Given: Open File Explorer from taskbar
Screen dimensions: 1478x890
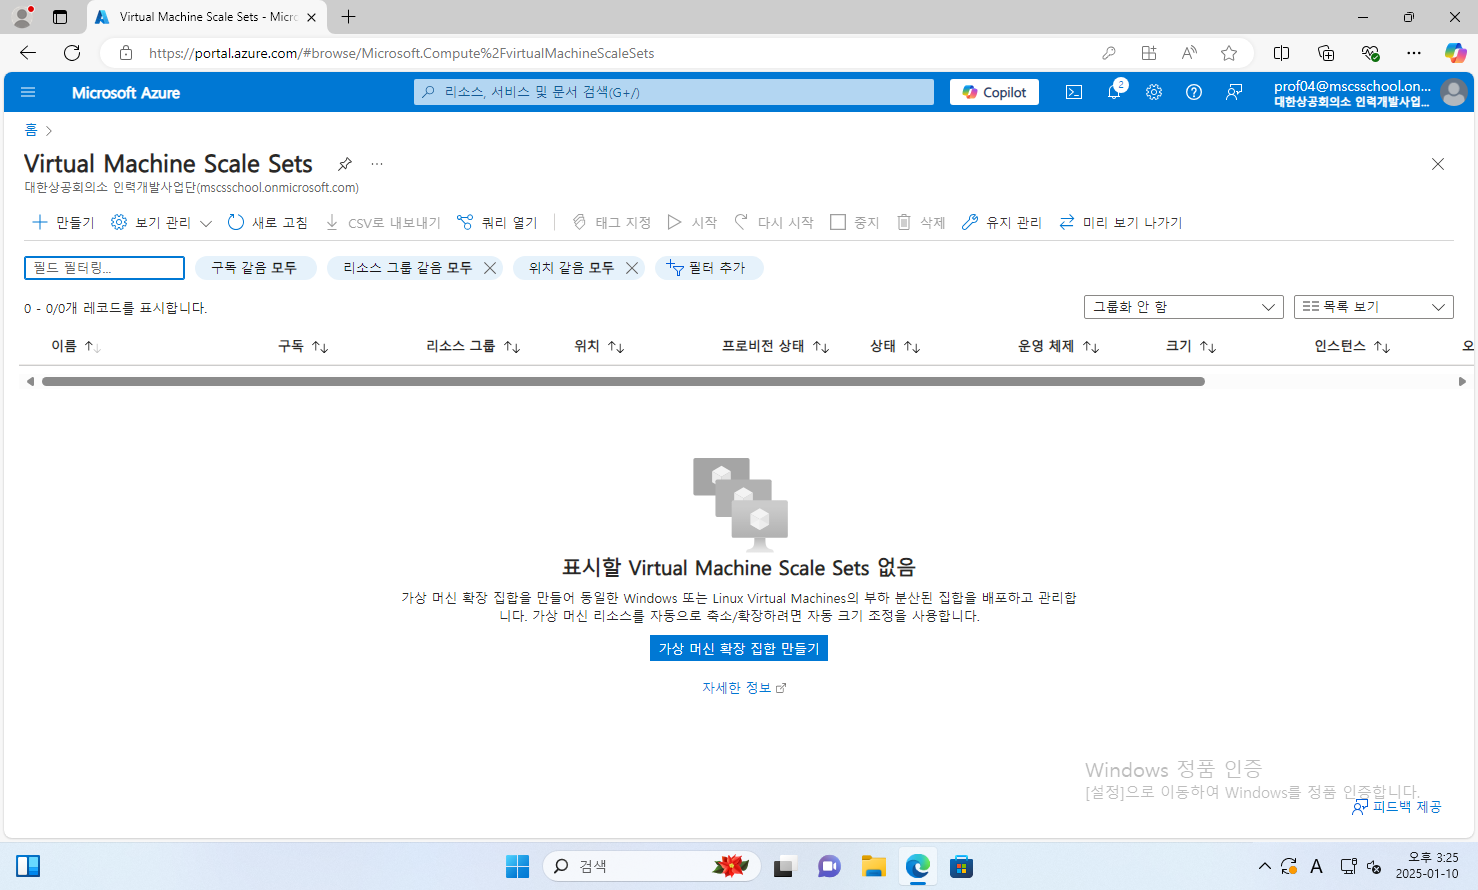Looking at the screenshot, I should 874,866.
